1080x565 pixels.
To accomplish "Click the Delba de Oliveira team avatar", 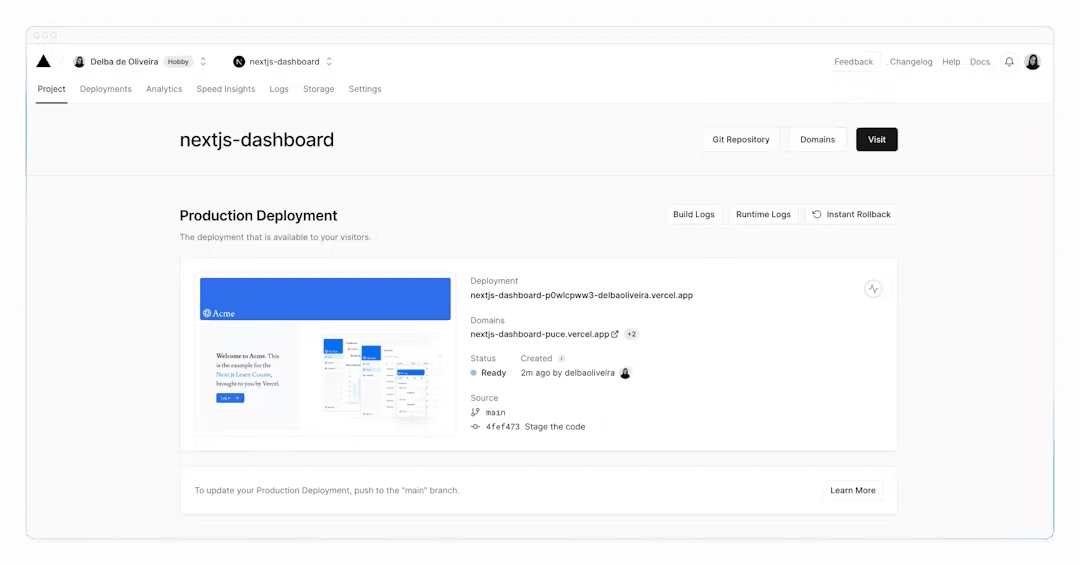I will (79, 62).
